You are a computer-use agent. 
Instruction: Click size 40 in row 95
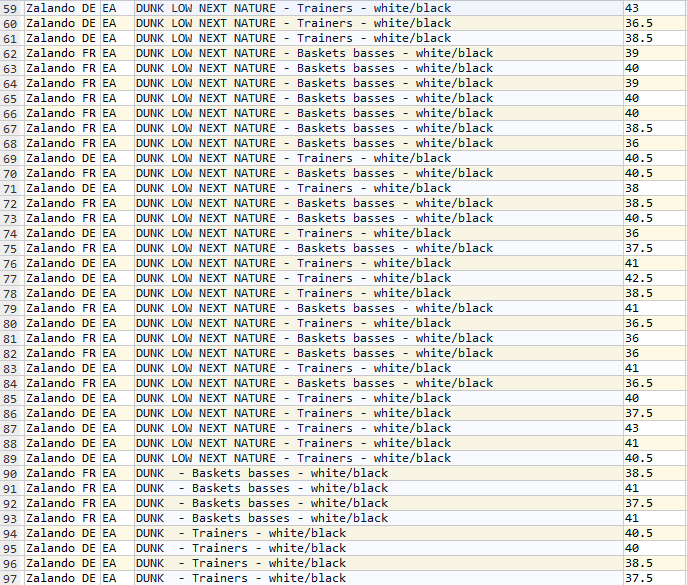[655, 548]
